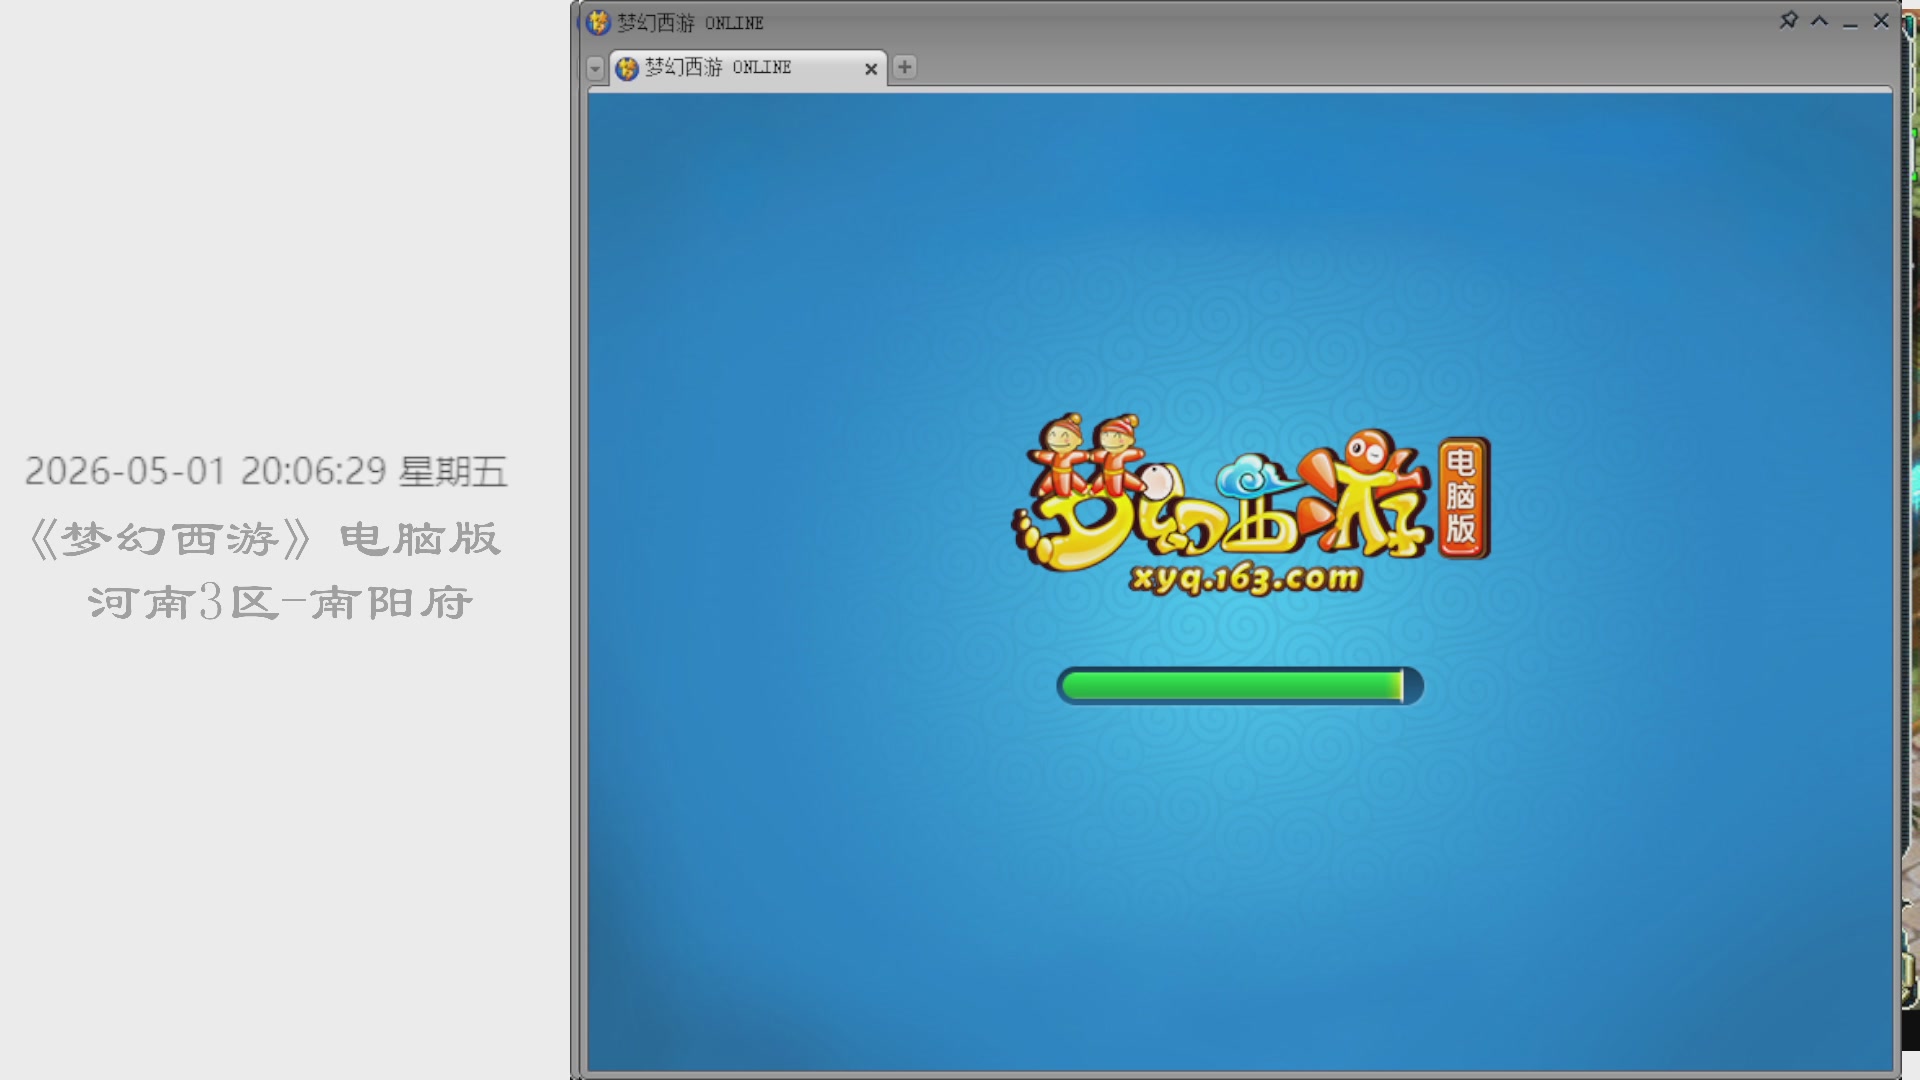Open the tab list dropdown arrow
This screenshot has height=1080, width=1920.
pos(595,68)
